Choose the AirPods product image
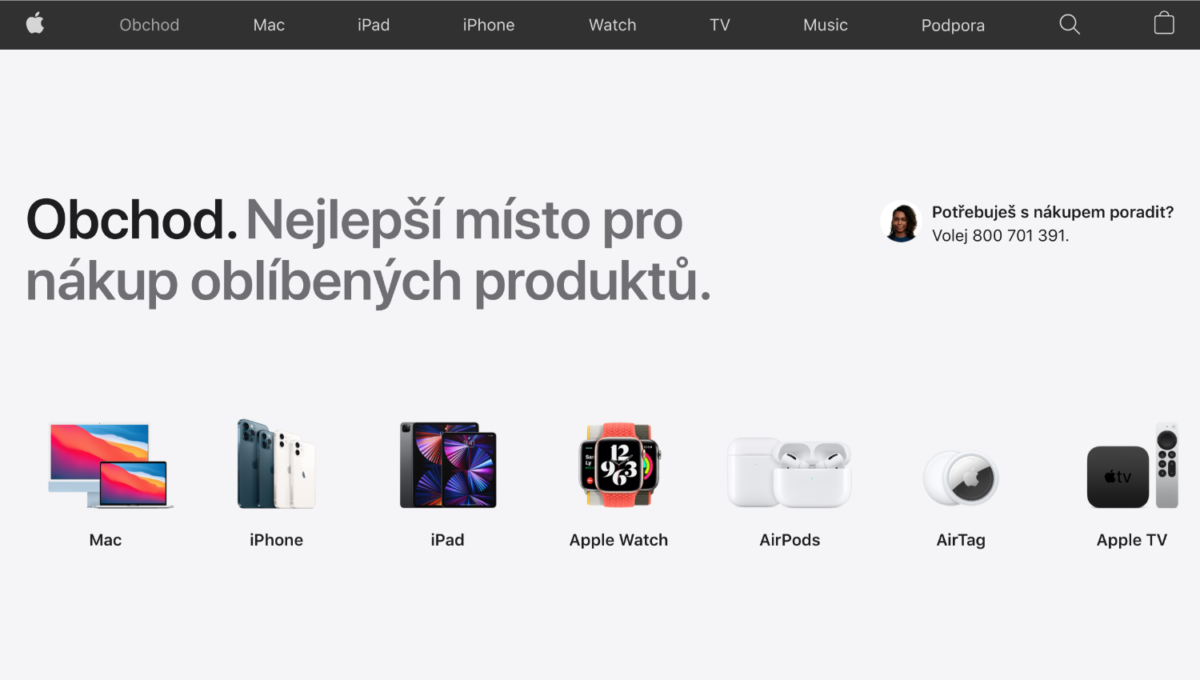 (x=789, y=472)
